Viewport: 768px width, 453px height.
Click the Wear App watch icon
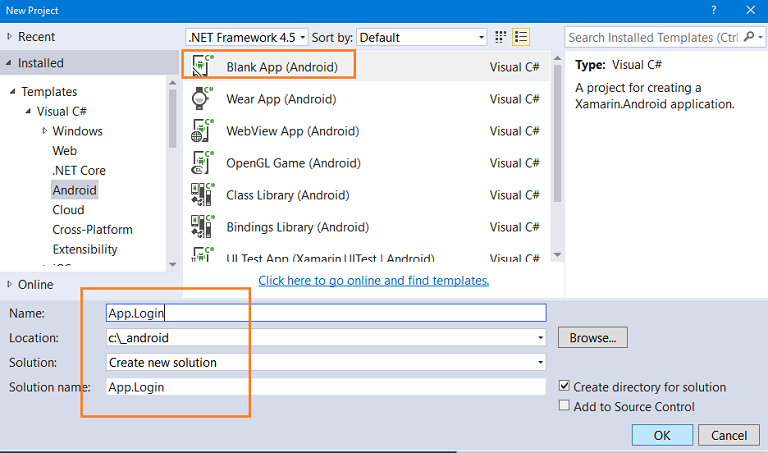(x=202, y=99)
